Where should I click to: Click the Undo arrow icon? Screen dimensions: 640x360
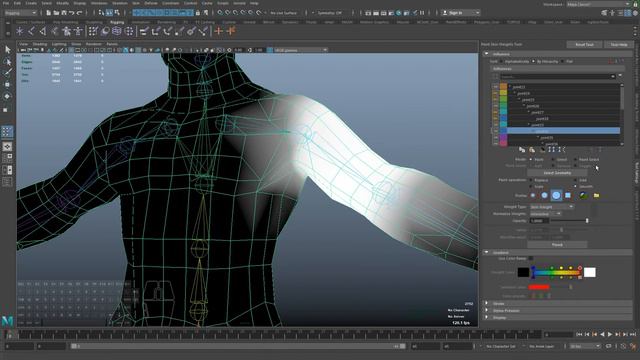point(71,13)
